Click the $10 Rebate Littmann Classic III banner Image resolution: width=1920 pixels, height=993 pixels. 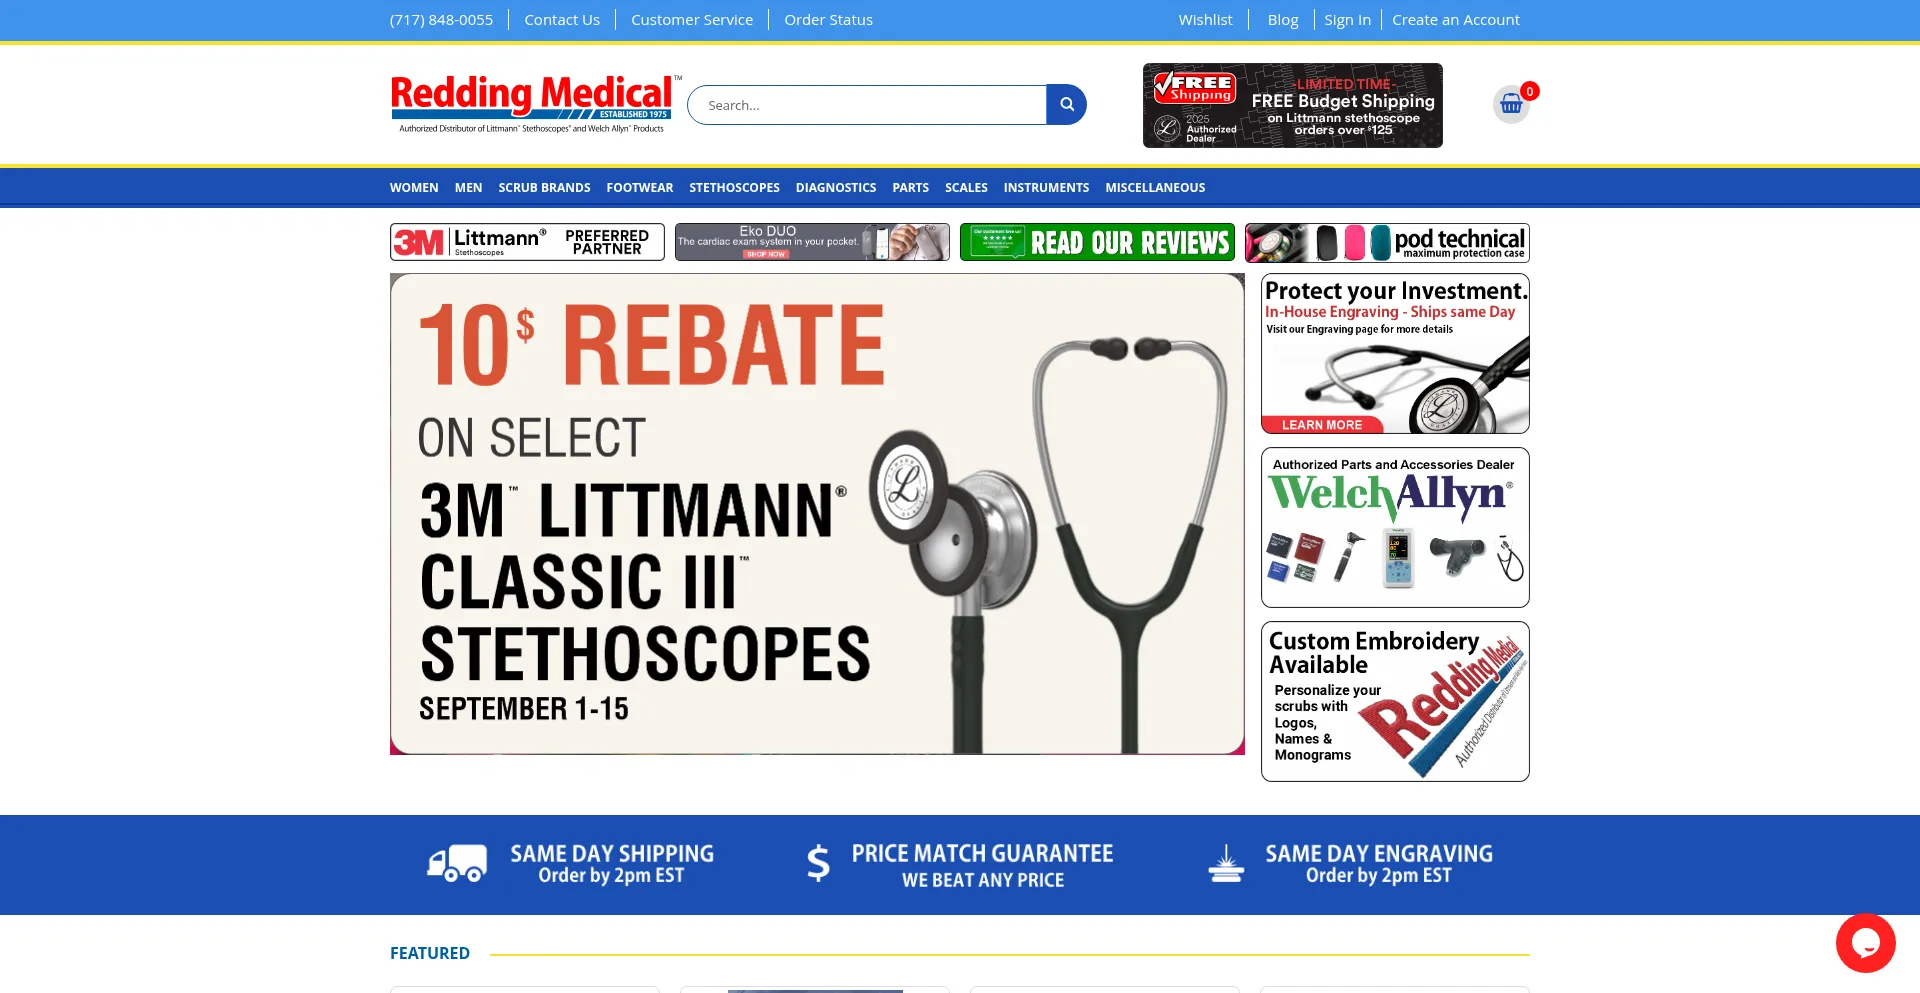click(817, 514)
